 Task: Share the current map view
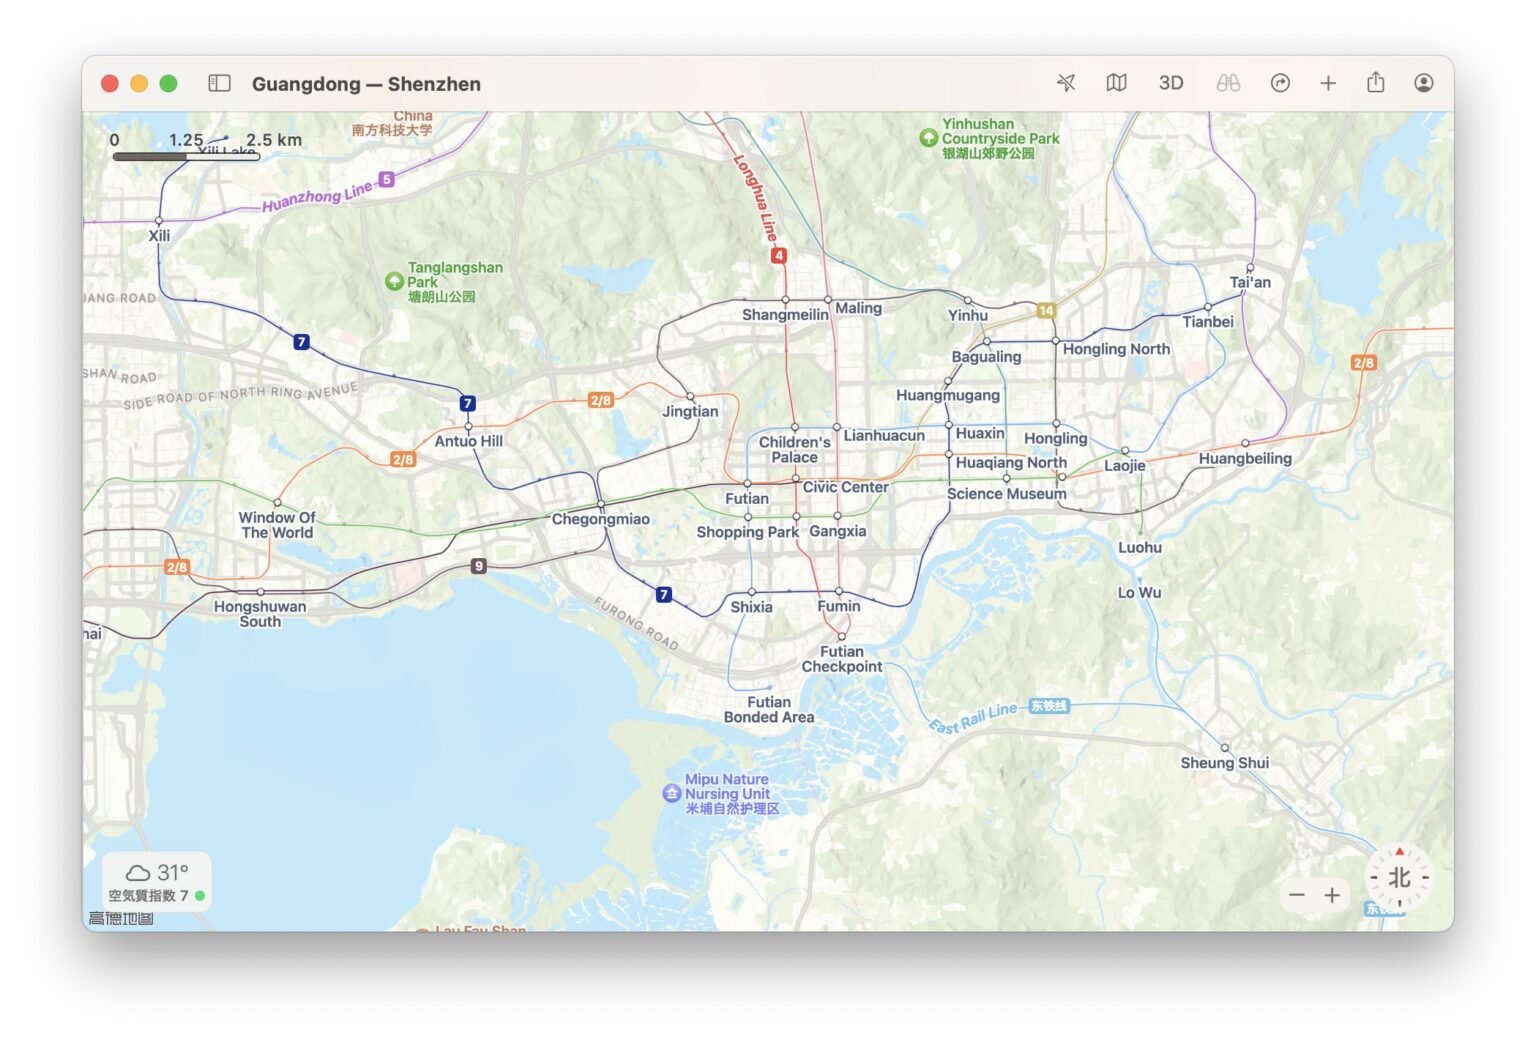point(1377,83)
